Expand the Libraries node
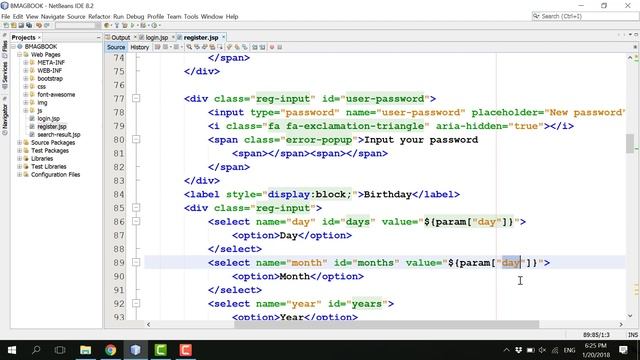 pos(19,158)
